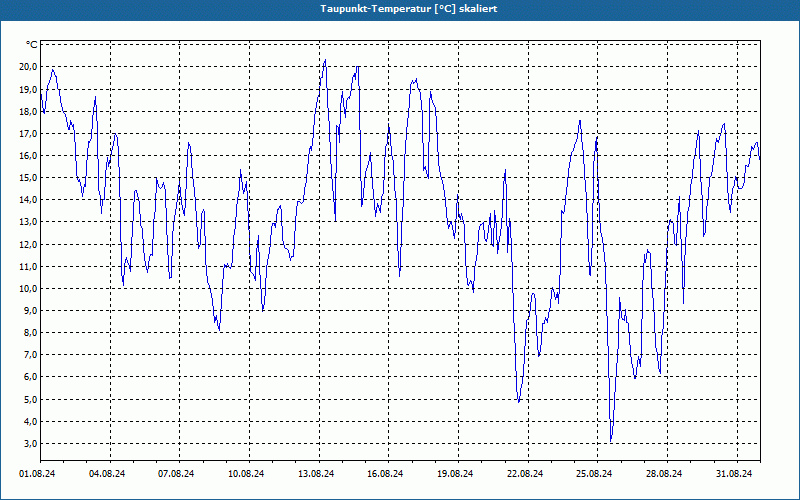The width and height of the screenshot is (800, 500).
Task: Click the 11,0 y-axis label
Action: coord(28,266)
